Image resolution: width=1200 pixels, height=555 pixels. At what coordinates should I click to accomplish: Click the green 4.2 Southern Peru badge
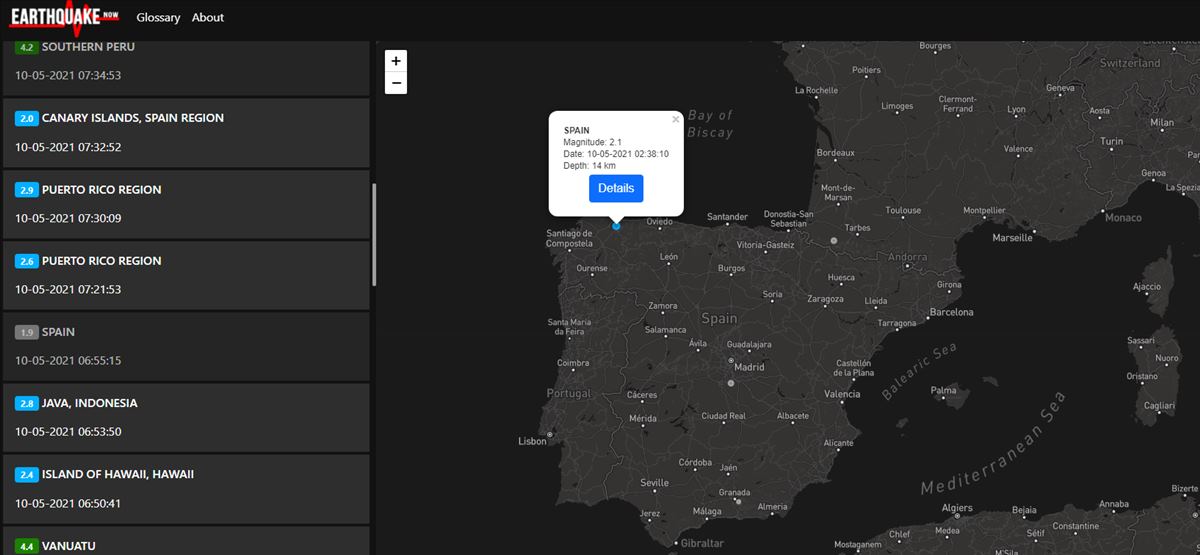coord(27,47)
